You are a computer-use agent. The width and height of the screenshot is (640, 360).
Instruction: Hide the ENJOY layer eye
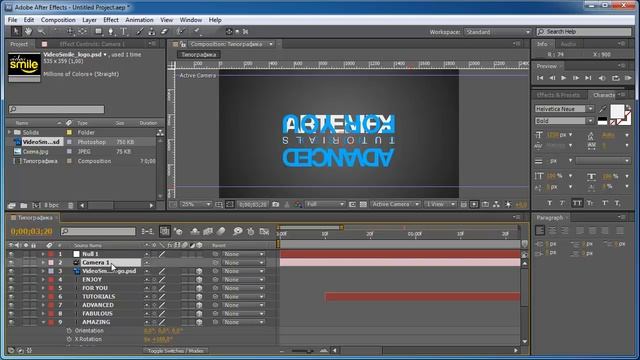point(11,280)
